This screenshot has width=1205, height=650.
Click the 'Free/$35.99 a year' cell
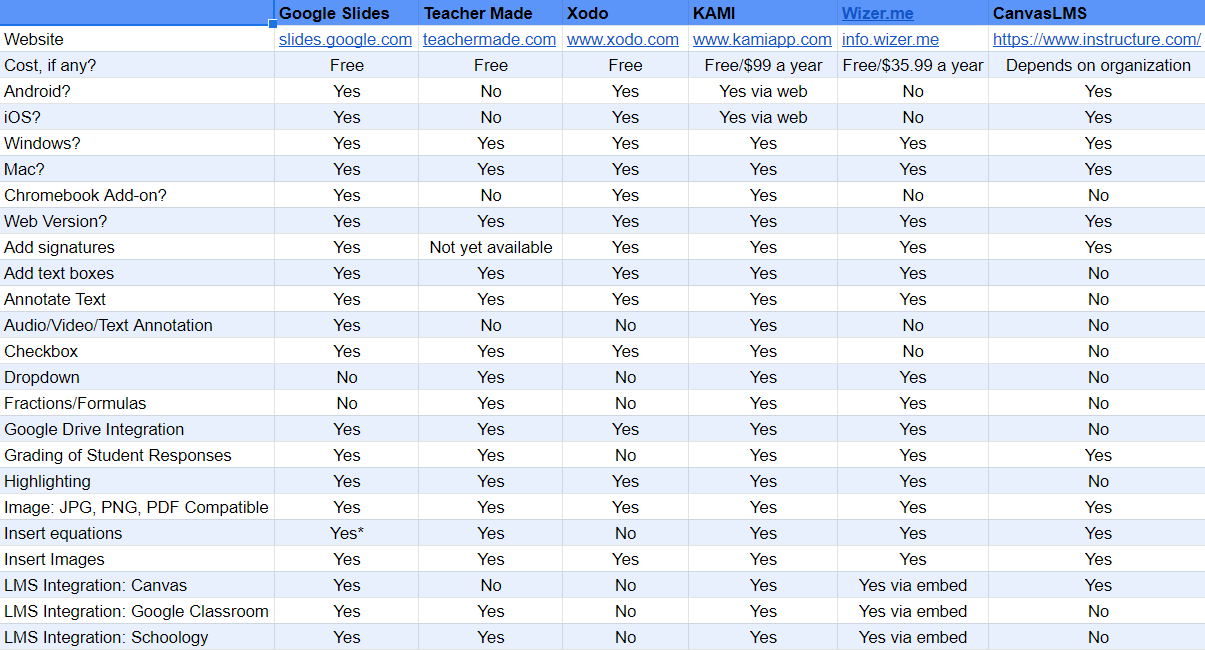(x=913, y=65)
